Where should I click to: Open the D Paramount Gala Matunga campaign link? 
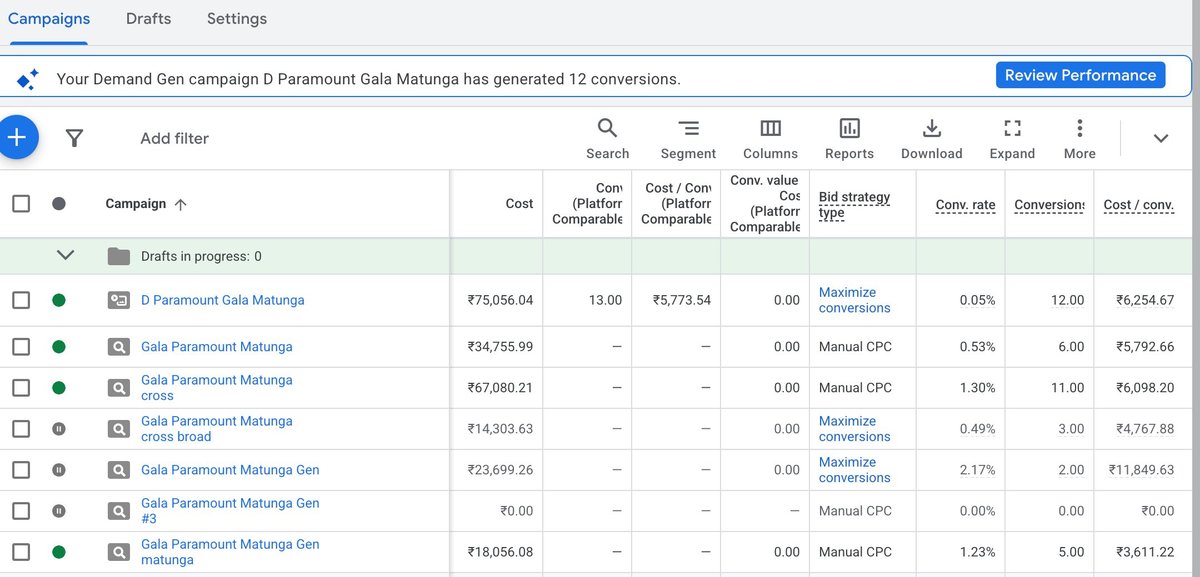222,300
